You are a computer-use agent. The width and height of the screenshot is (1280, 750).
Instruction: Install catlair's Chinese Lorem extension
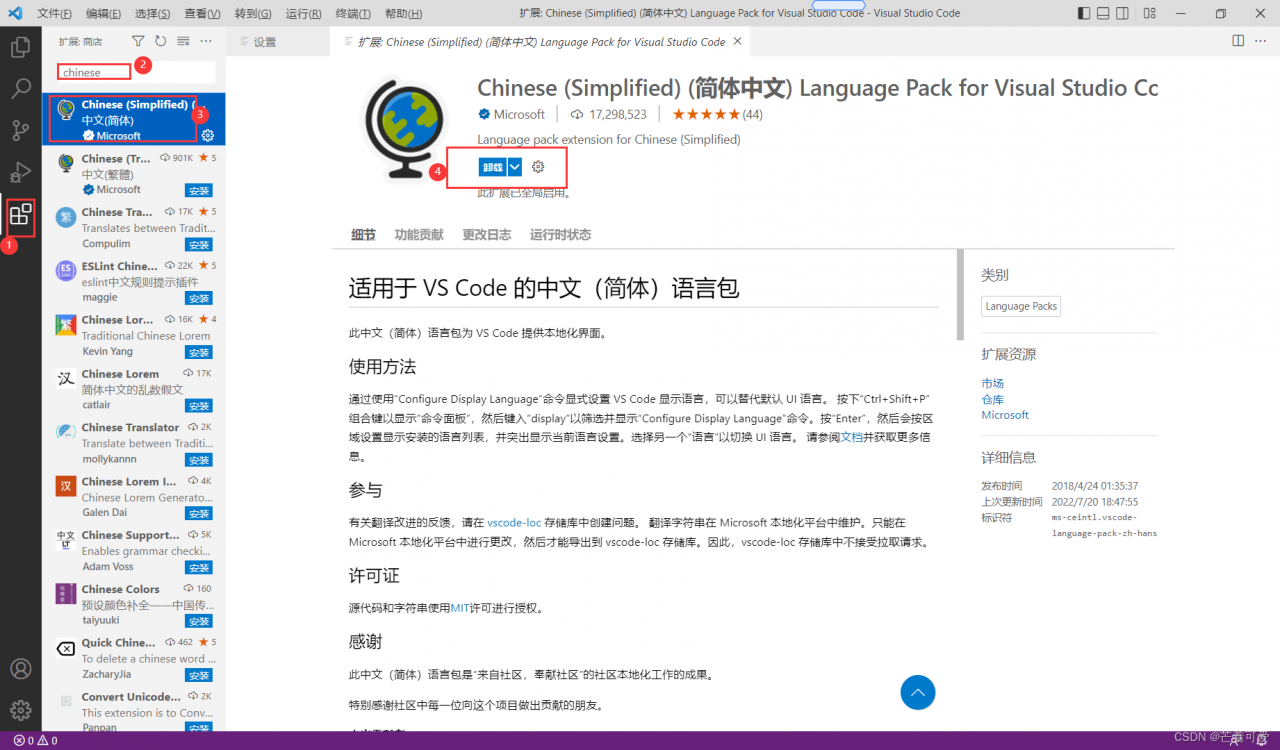coord(199,406)
